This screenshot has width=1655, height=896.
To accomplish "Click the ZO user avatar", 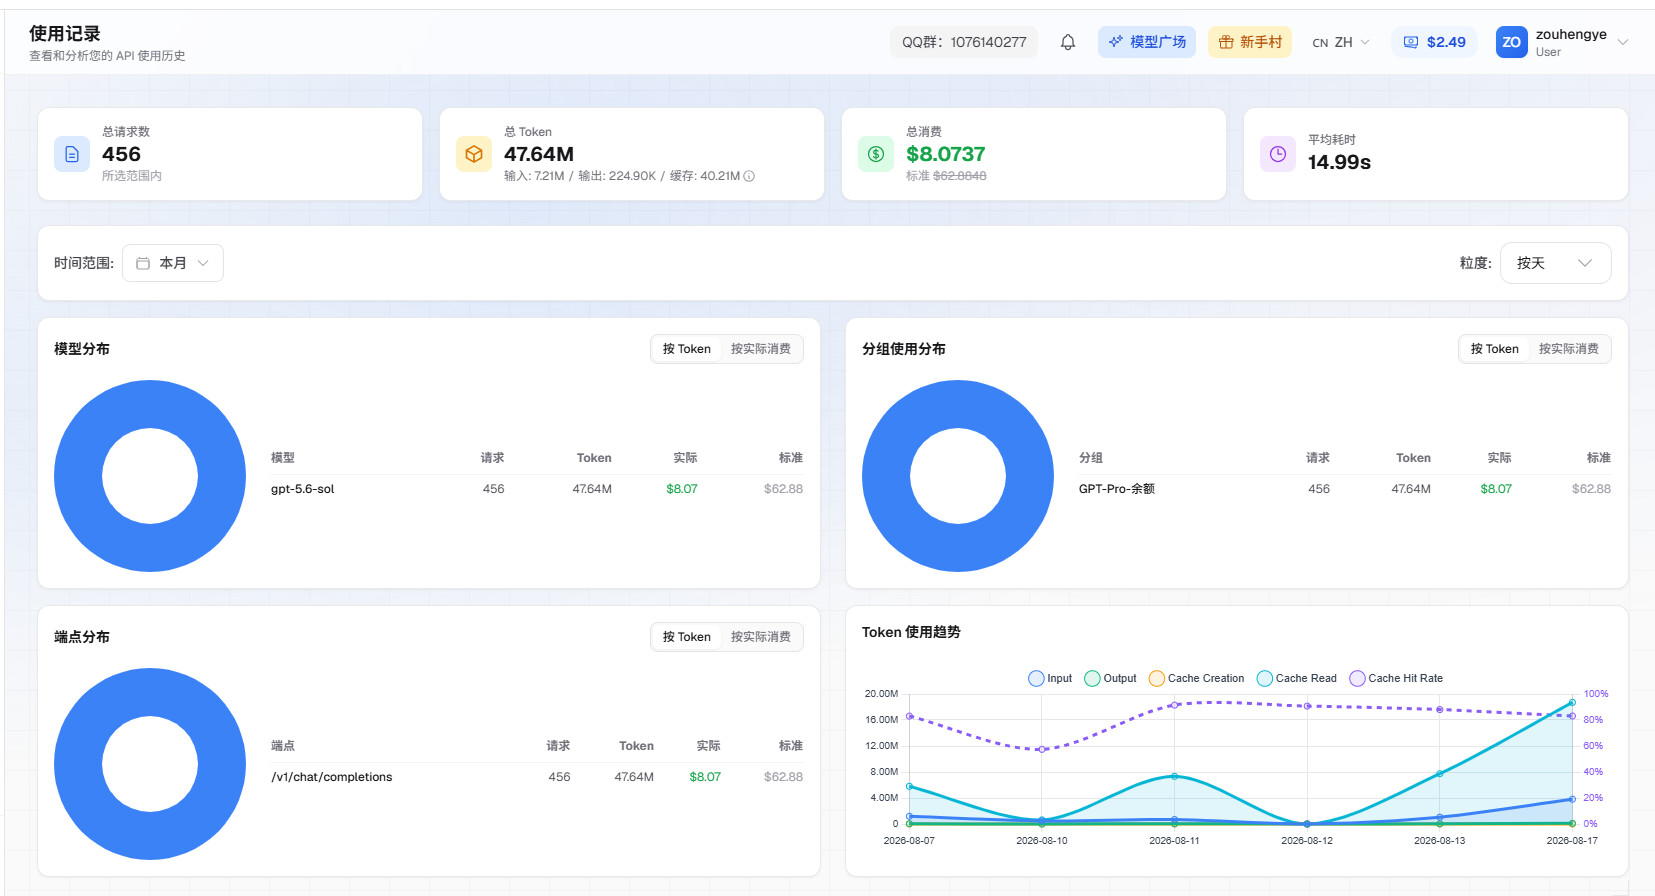I will [1511, 42].
